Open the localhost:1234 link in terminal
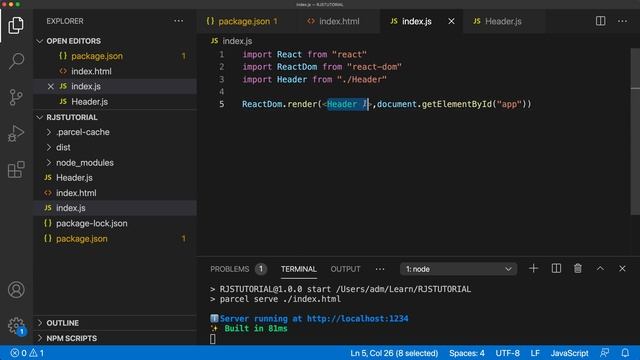Image resolution: width=640 pixels, height=360 pixels. (x=358, y=318)
